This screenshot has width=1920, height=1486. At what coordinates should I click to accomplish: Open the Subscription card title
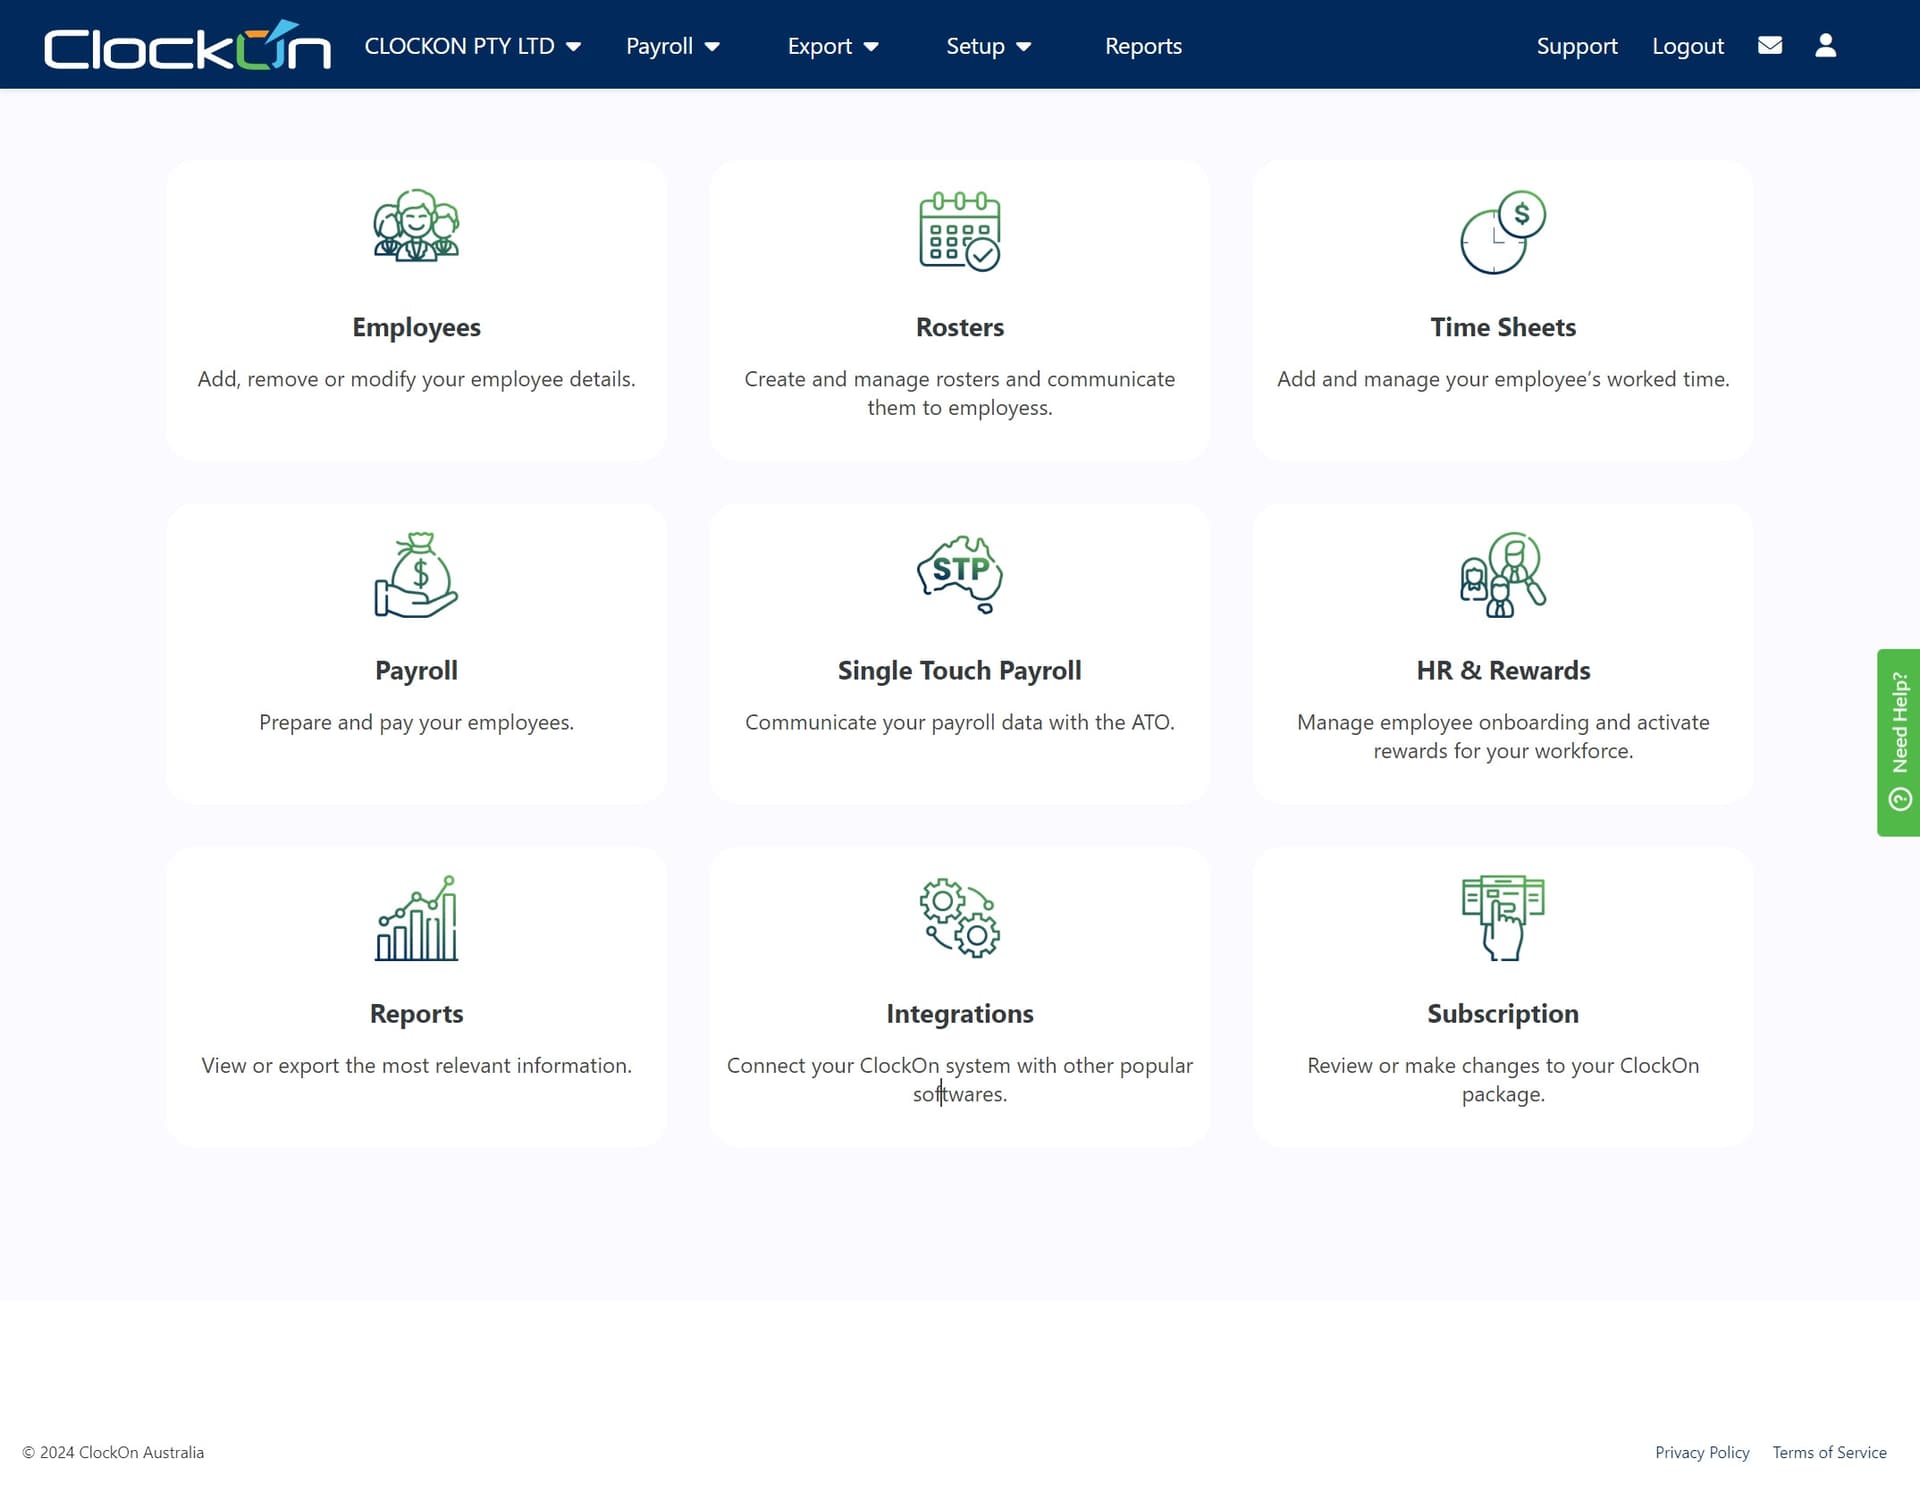pyautogui.click(x=1503, y=1013)
